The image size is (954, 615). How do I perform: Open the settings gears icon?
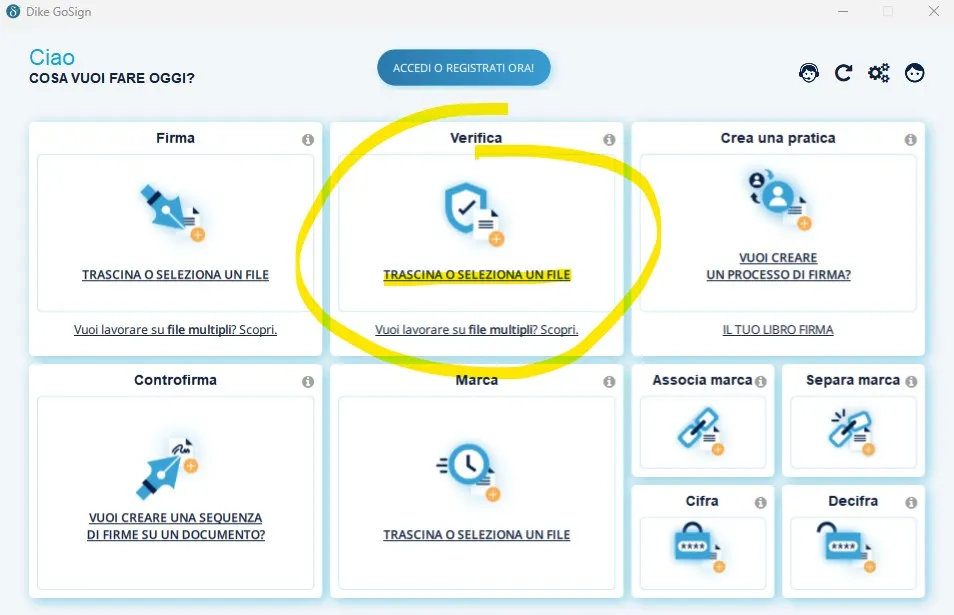(879, 73)
